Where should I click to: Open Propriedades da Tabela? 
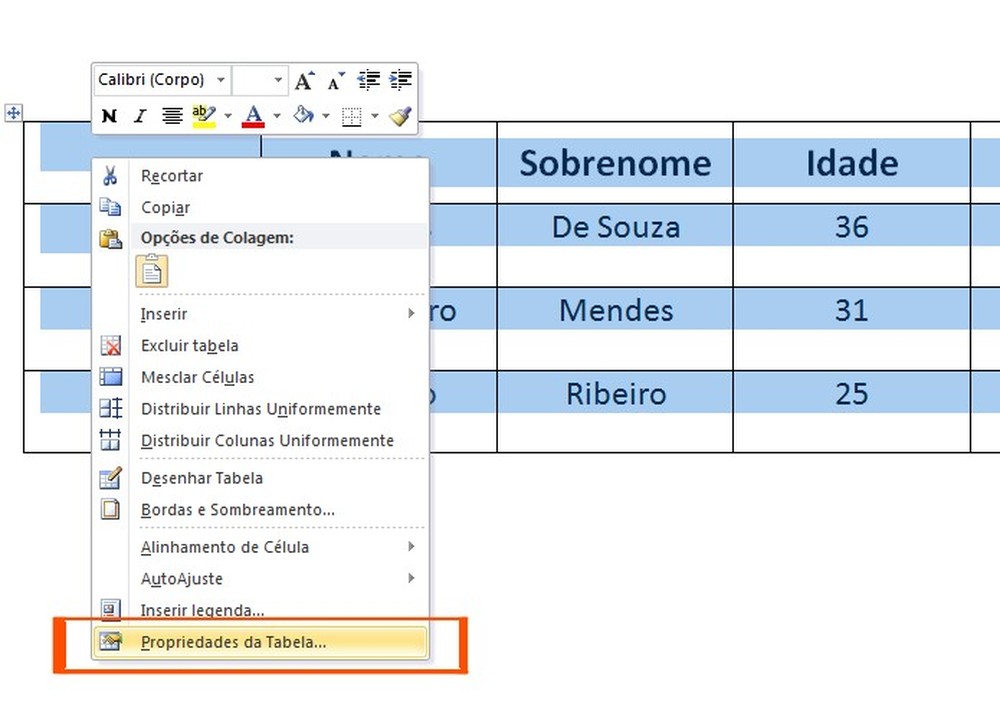point(260,642)
